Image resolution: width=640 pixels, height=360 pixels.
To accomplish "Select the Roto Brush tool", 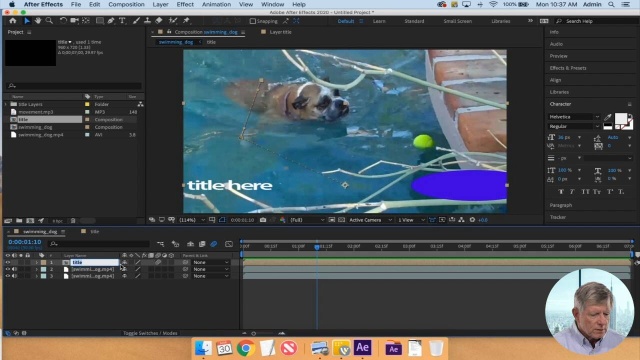I will [173, 21].
